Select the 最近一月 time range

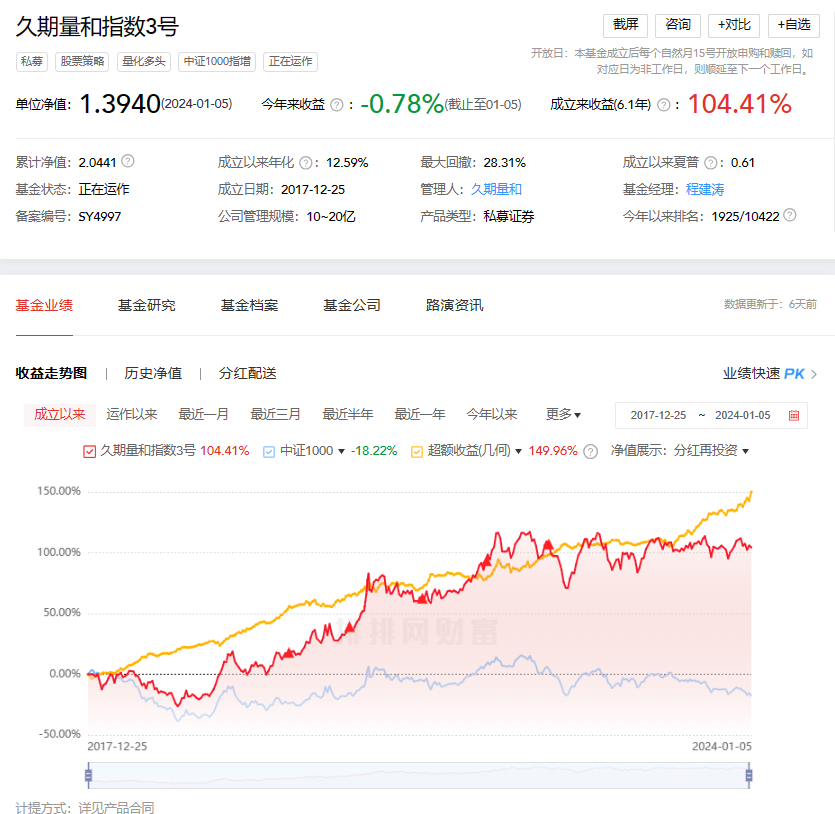tap(203, 414)
